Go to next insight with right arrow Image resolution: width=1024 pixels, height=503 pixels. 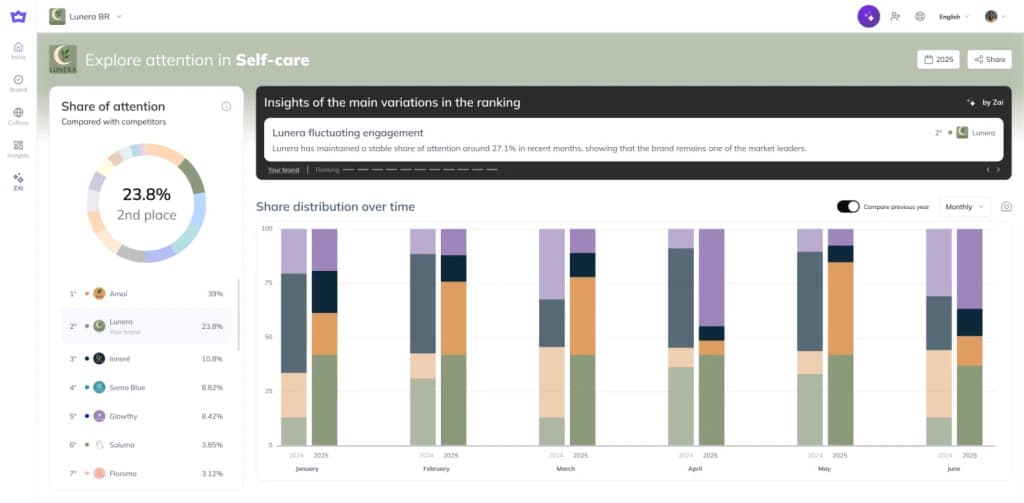tap(997, 170)
